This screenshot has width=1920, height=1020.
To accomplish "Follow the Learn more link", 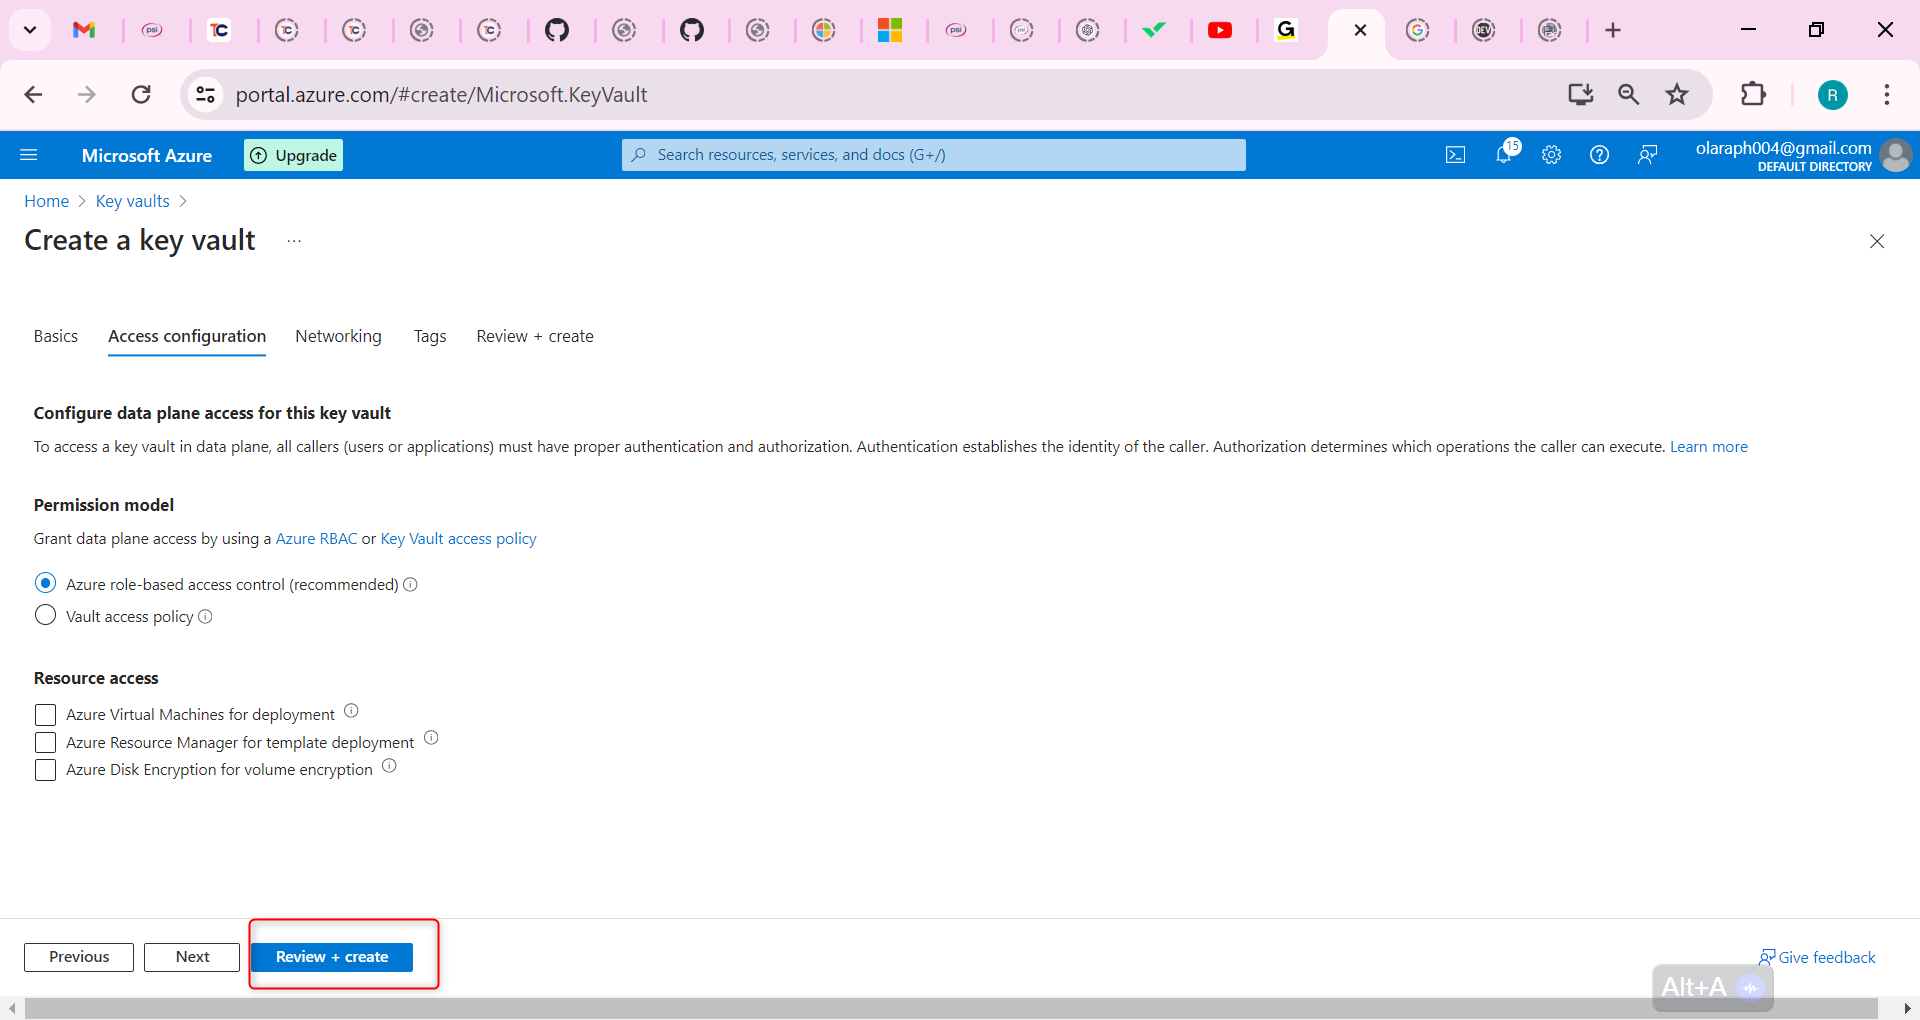I will pyautogui.click(x=1709, y=447).
